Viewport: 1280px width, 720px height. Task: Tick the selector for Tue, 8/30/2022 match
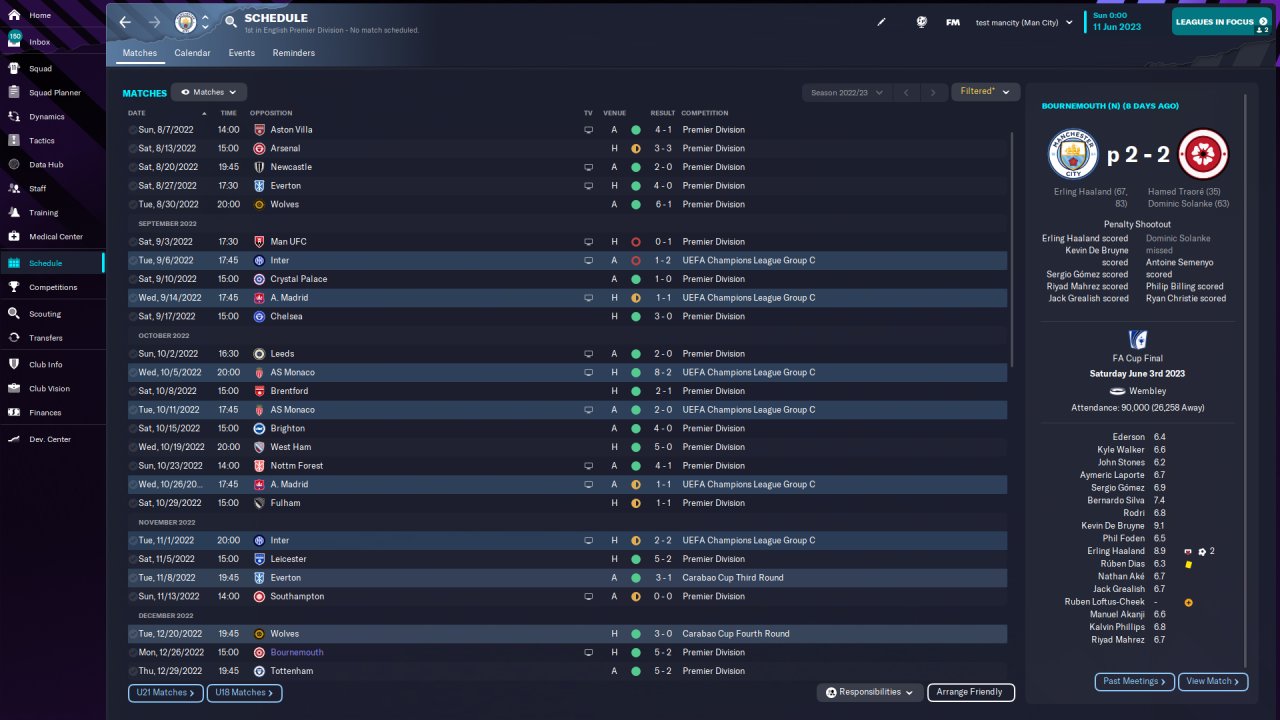[132, 205]
